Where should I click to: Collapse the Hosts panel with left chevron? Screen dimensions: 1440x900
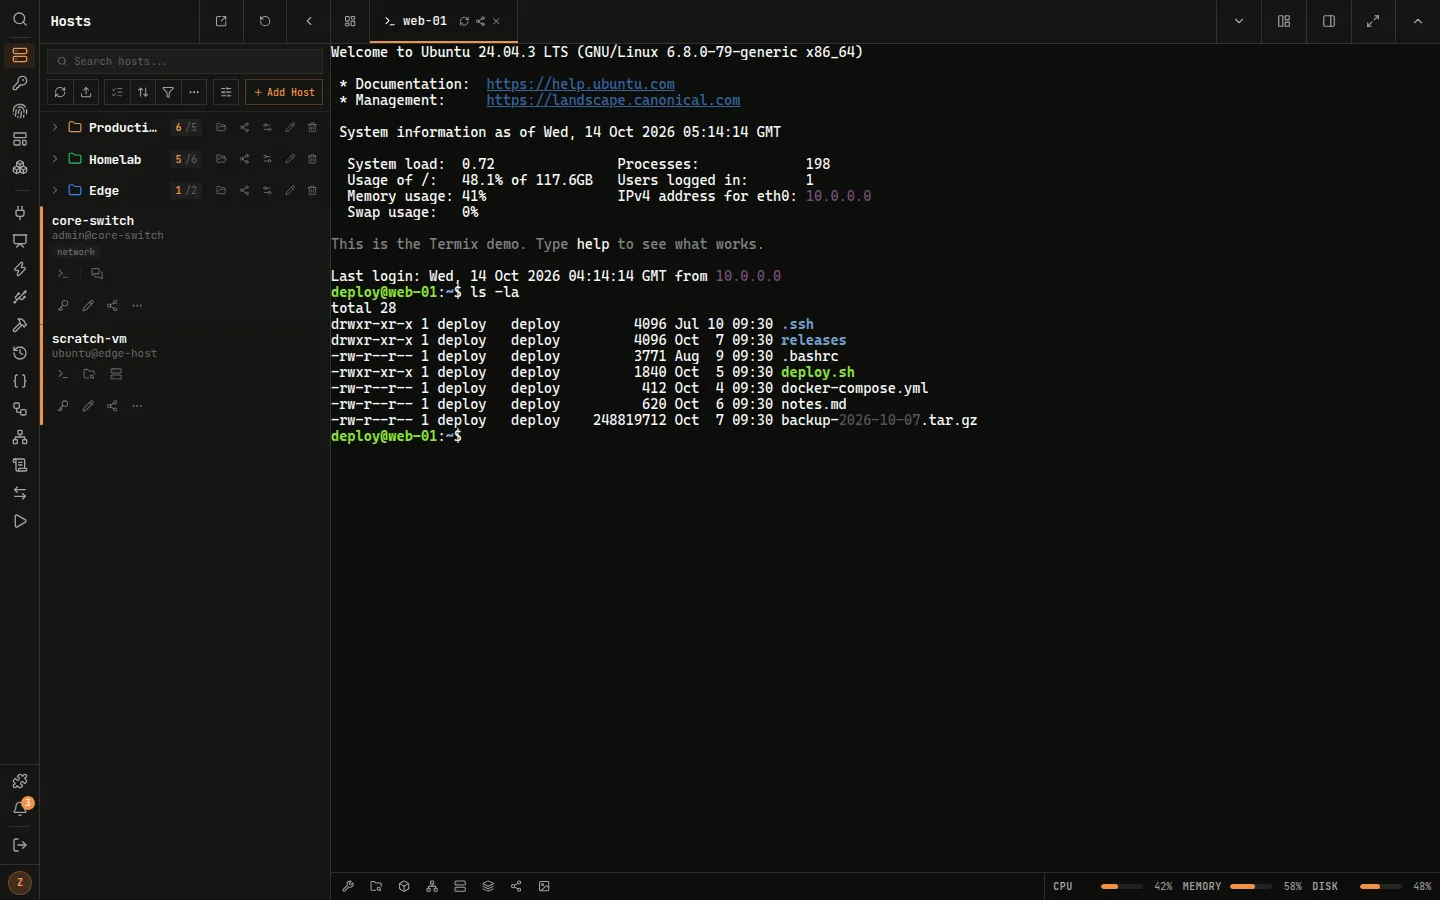click(x=309, y=21)
